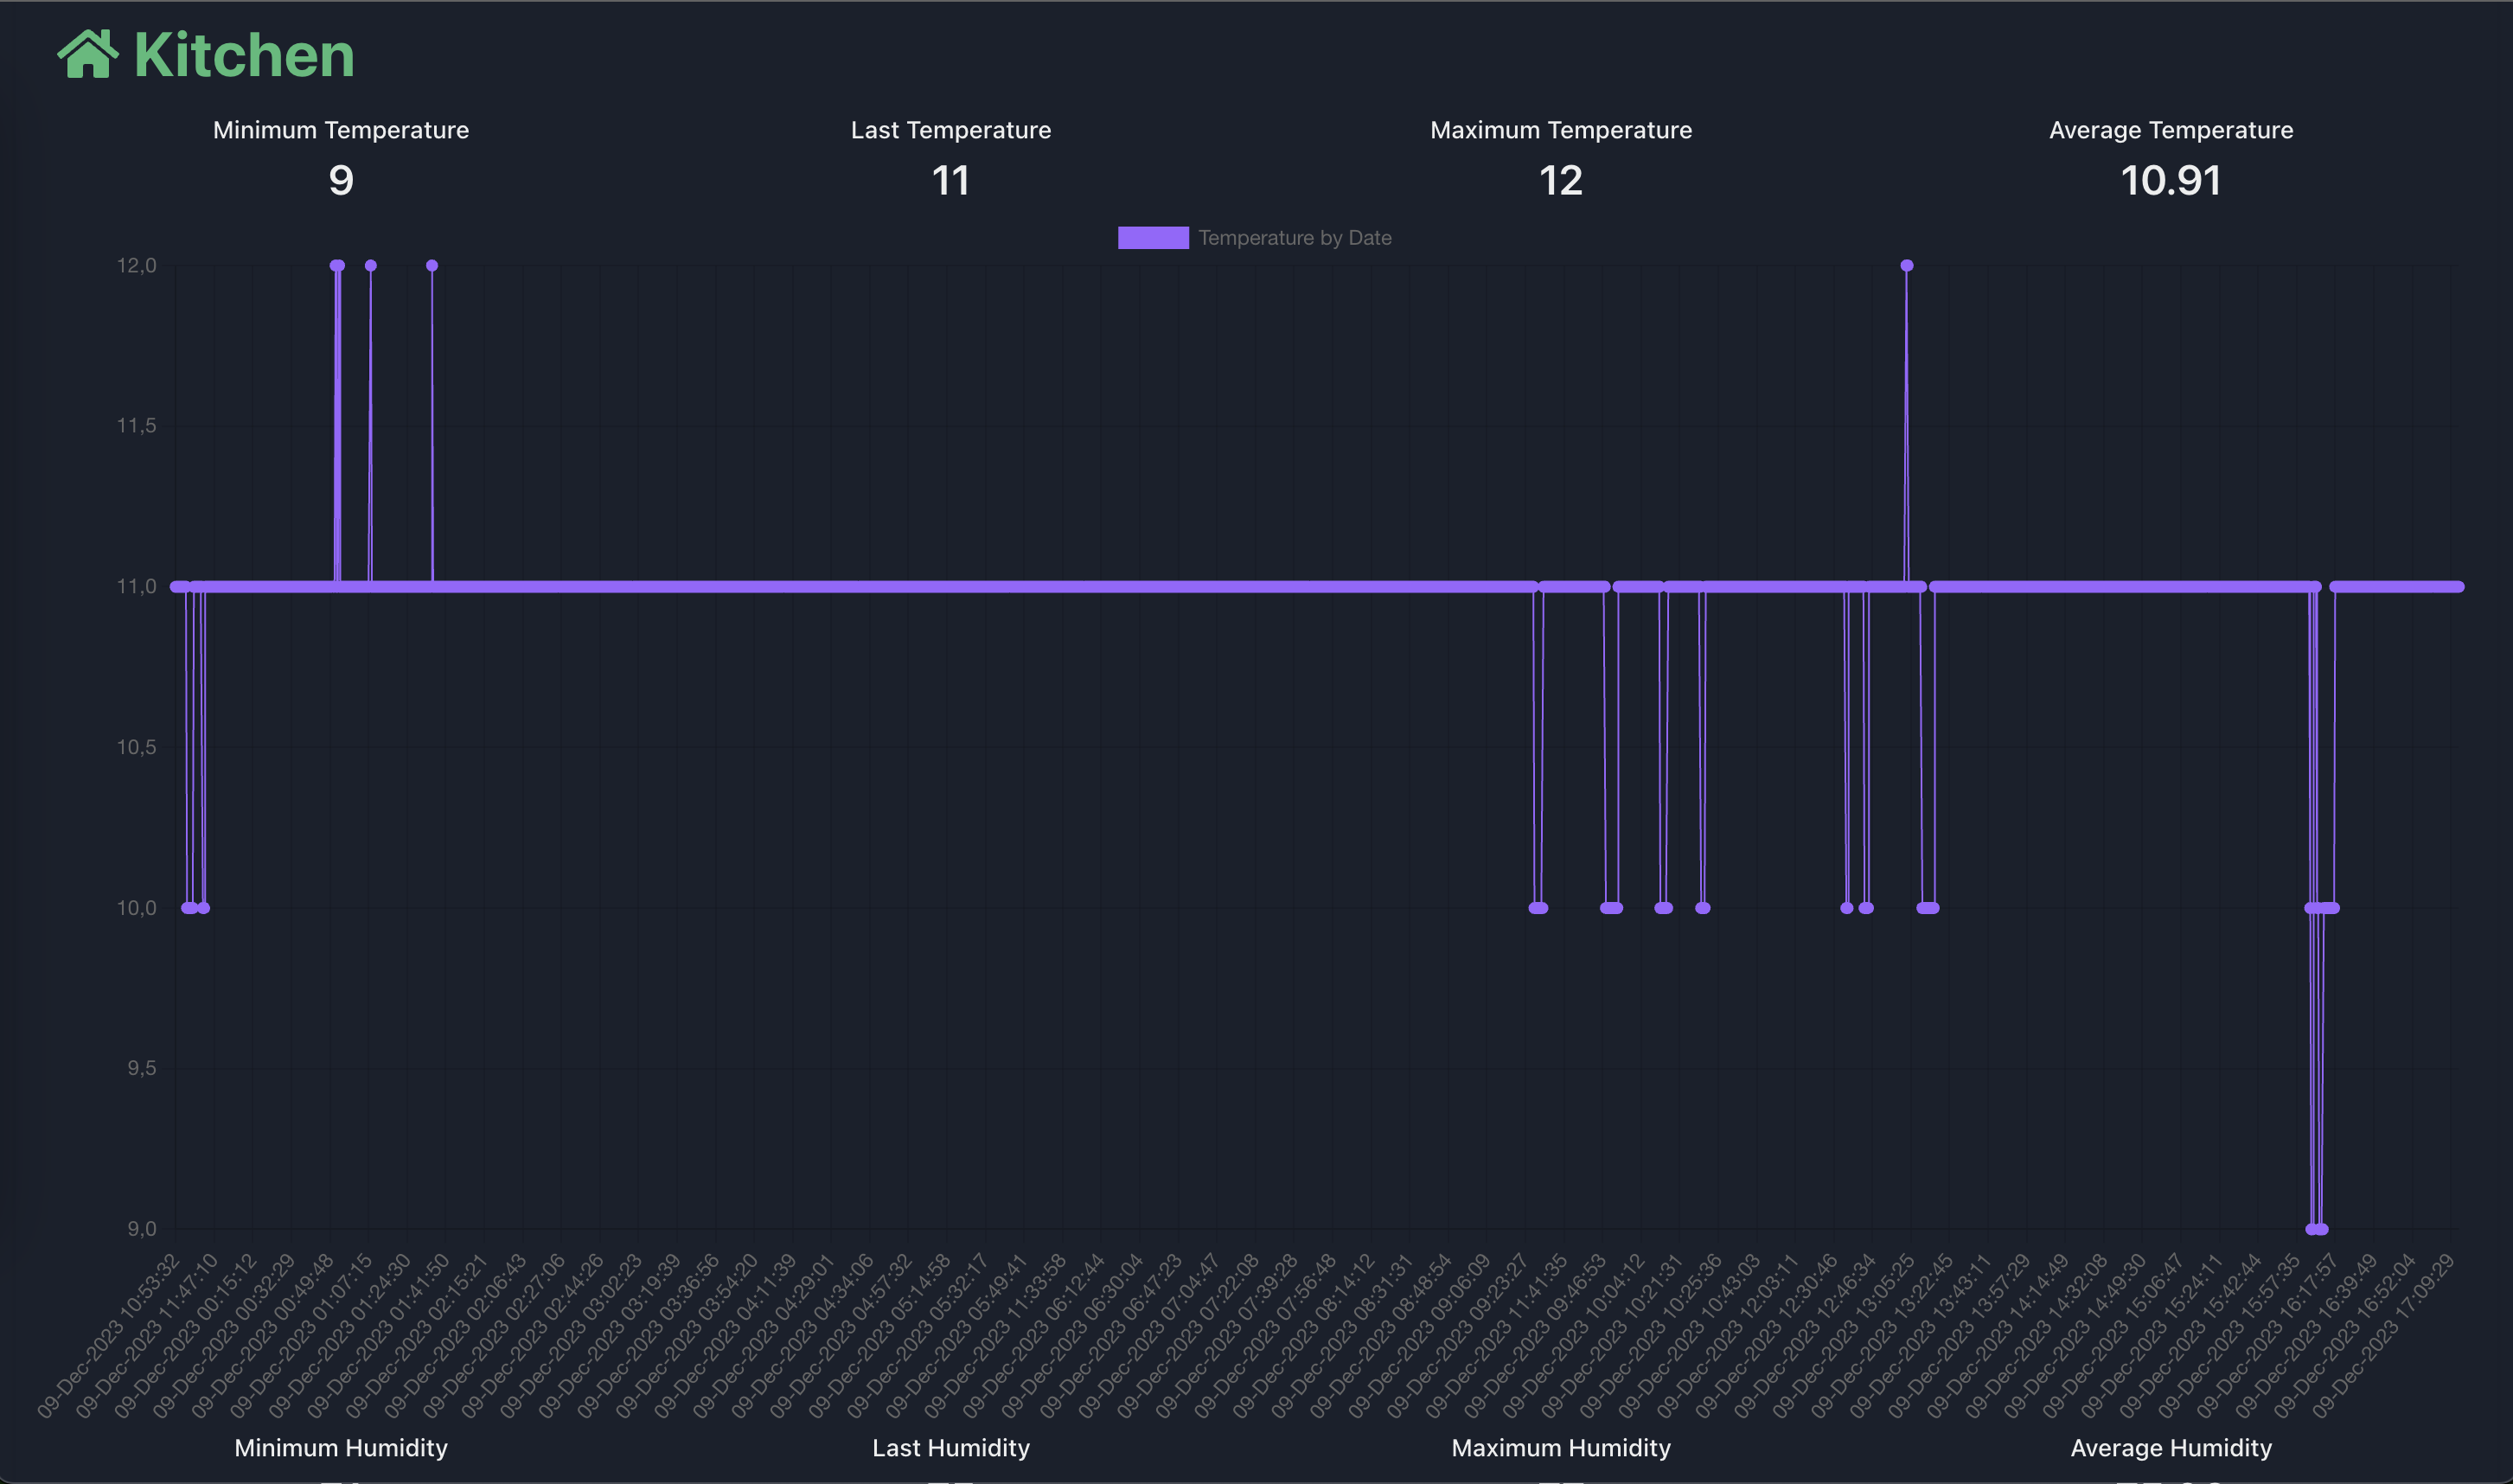
Task: Toggle the purple Temperature by Date legend swatch
Action: (1153, 238)
